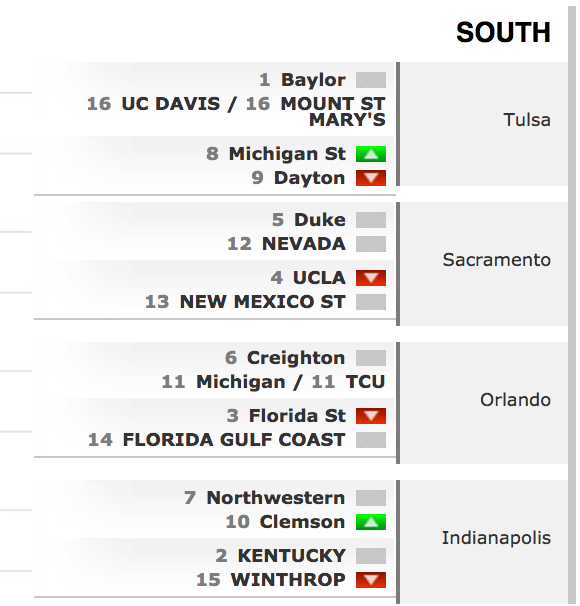Select the Indianapolis site label
Screen dimensions: 580x606
click(496, 538)
